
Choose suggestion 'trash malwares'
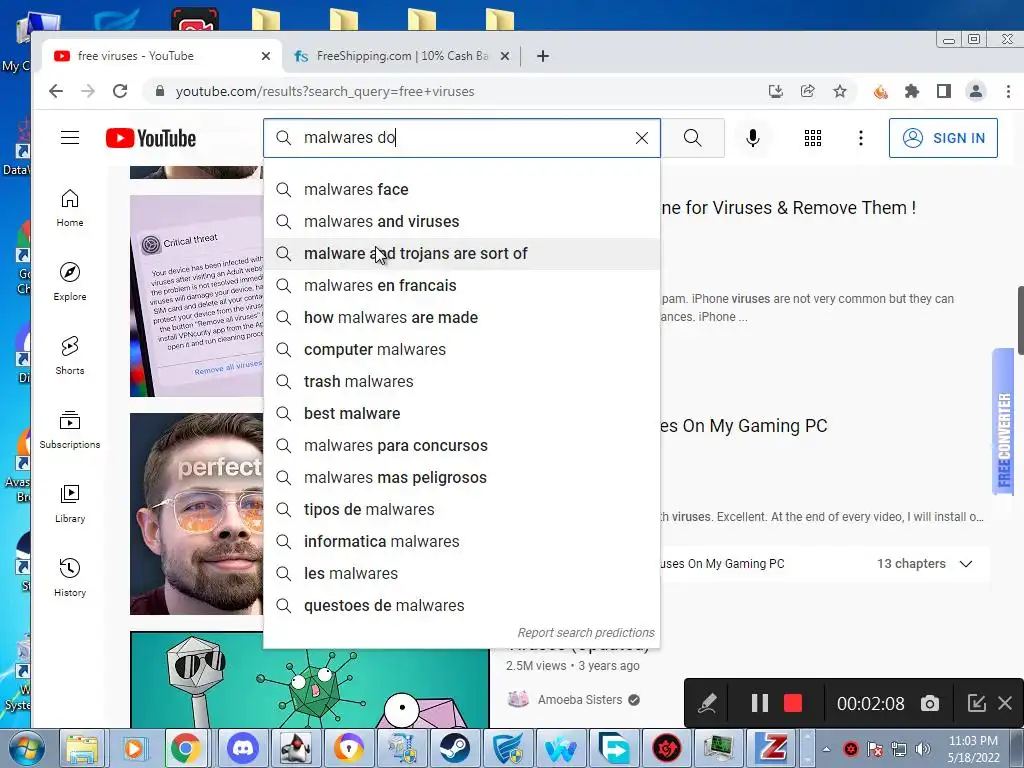462,381
